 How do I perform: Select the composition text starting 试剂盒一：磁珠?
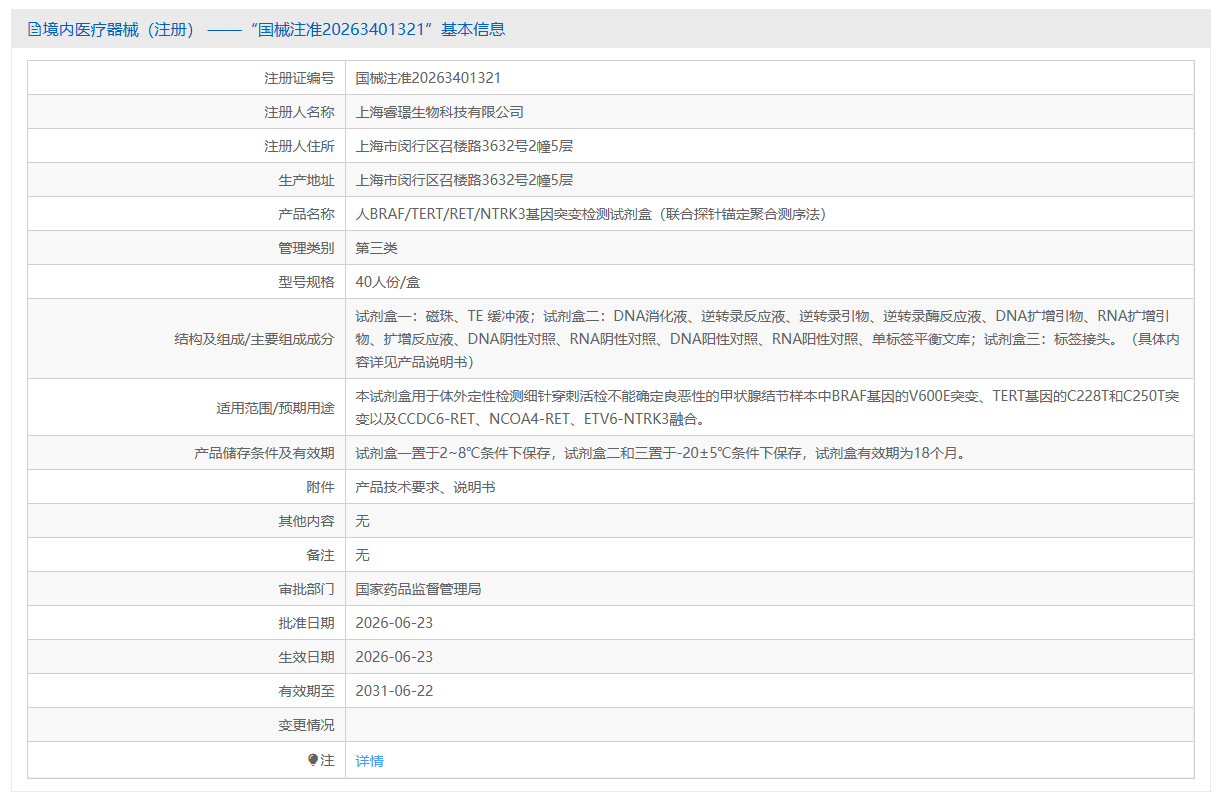(x=768, y=339)
